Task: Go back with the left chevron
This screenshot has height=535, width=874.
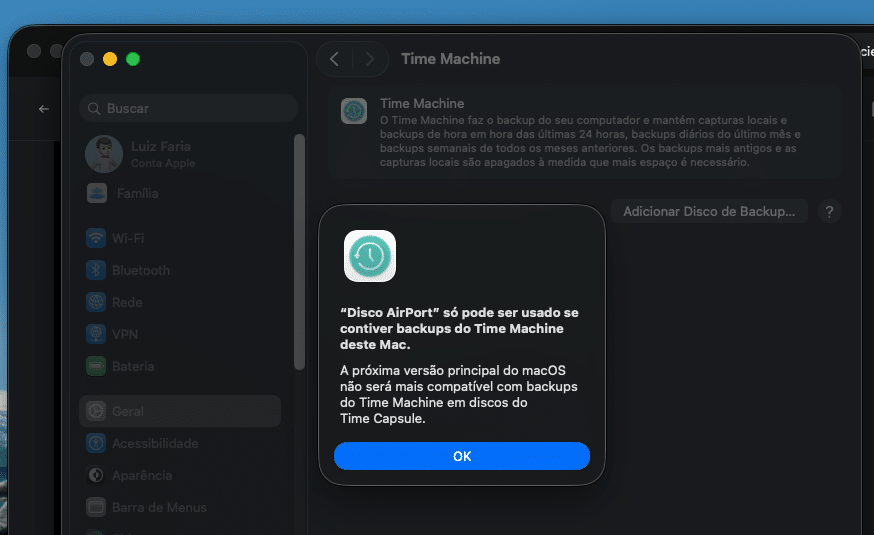Action: [x=334, y=59]
